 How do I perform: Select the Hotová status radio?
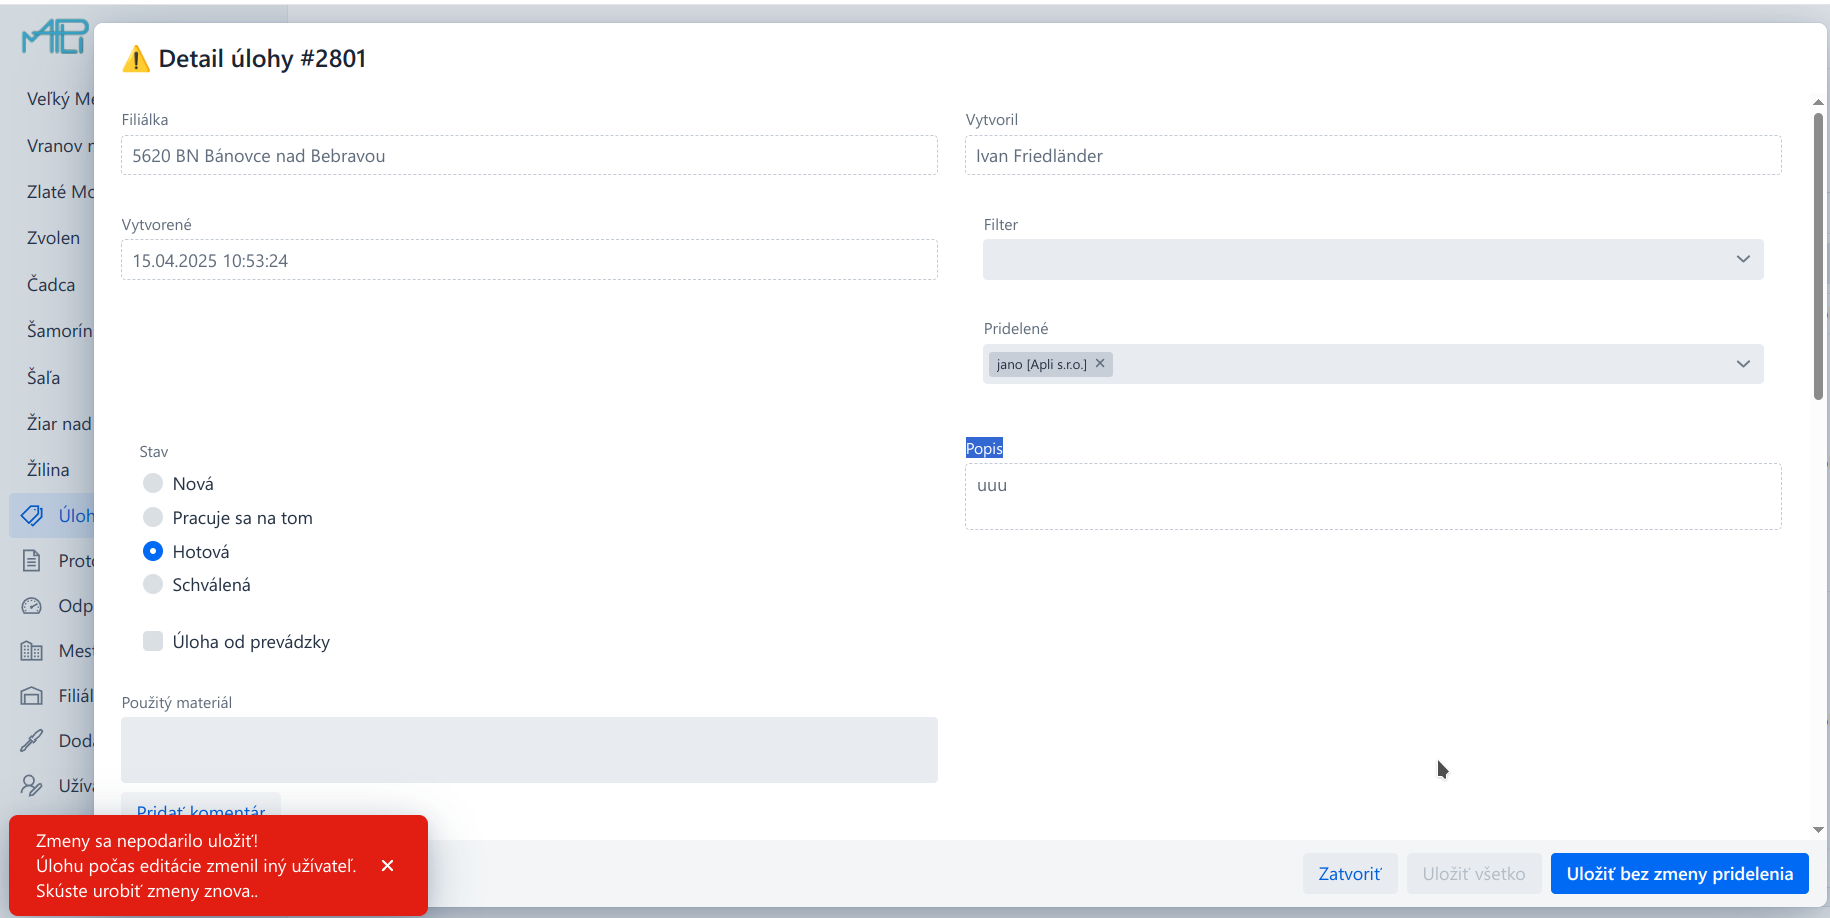153,551
